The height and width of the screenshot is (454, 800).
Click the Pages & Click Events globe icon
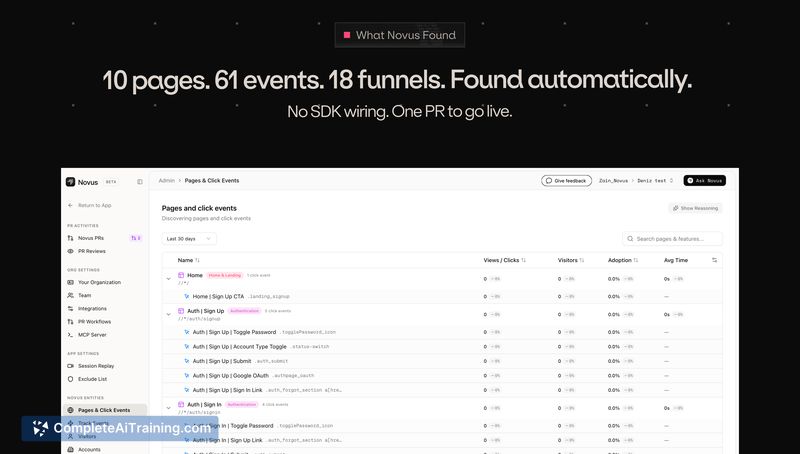tap(70, 410)
